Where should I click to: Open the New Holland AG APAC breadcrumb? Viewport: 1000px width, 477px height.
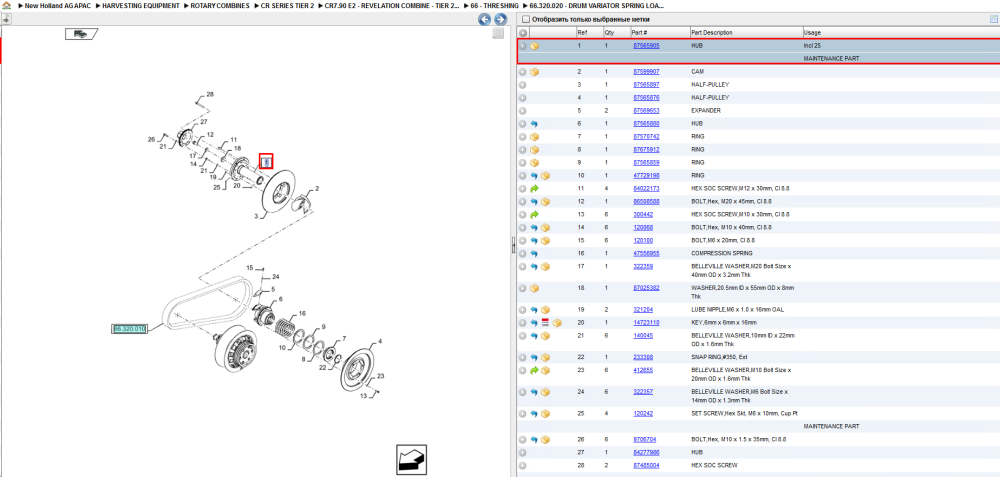coord(60,5)
